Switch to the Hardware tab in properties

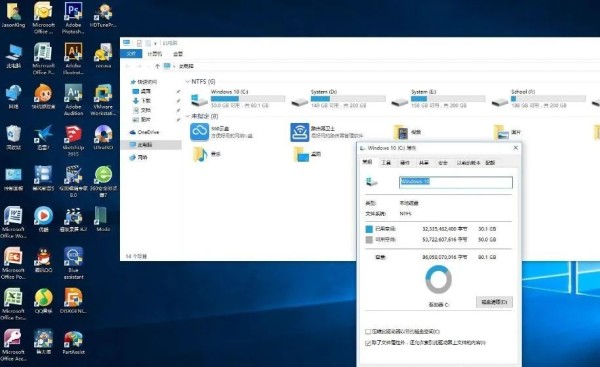click(x=404, y=163)
